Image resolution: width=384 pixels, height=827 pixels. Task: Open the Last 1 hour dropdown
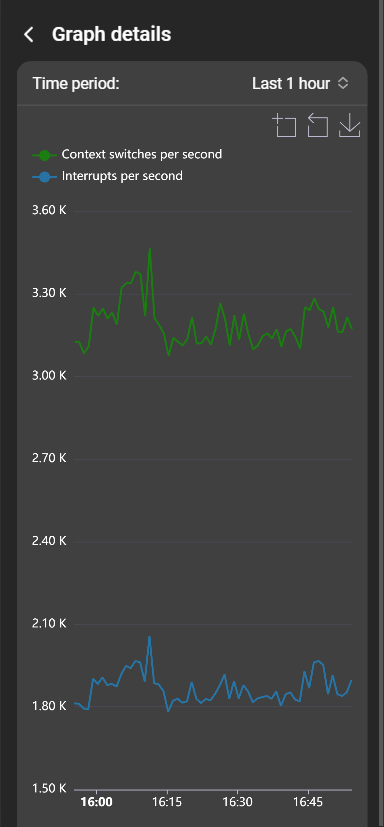tap(300, 83)
